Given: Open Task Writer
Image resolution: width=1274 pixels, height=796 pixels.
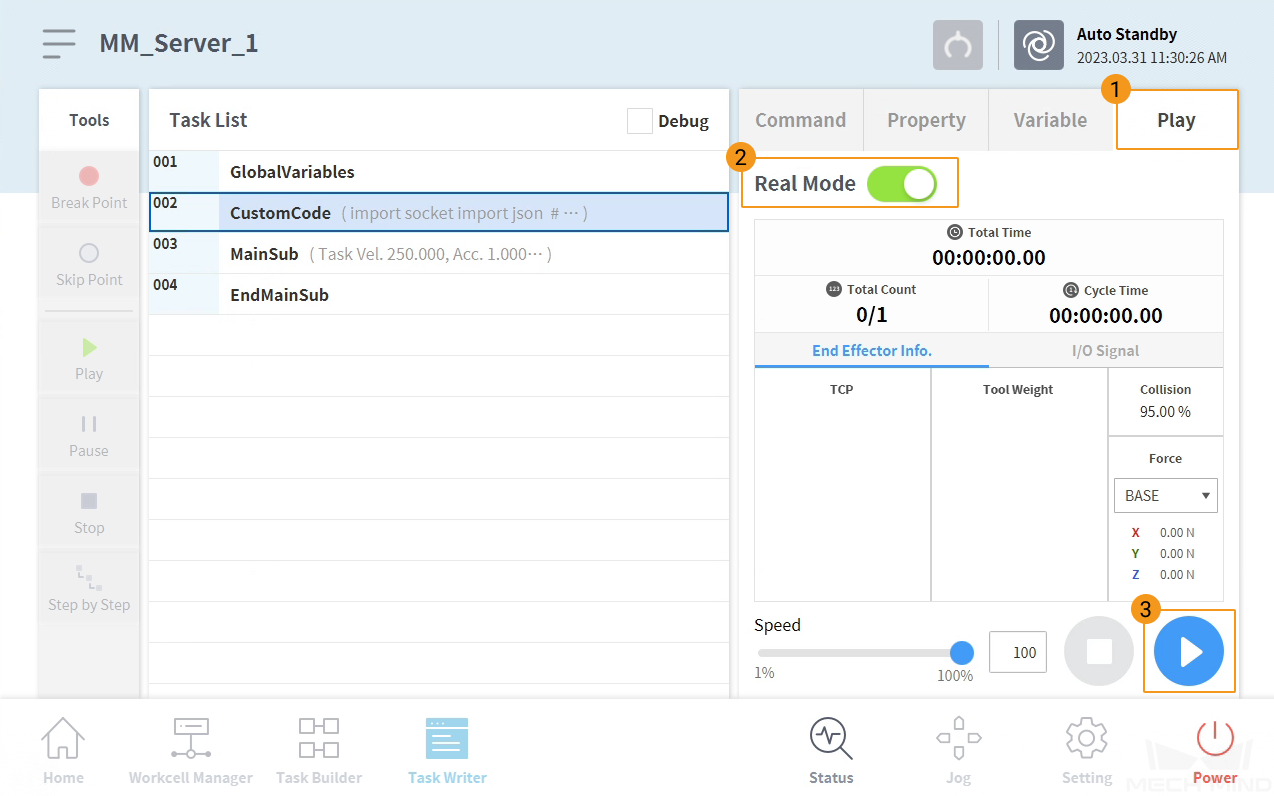Looking at the screenshot, I should 447,751.
